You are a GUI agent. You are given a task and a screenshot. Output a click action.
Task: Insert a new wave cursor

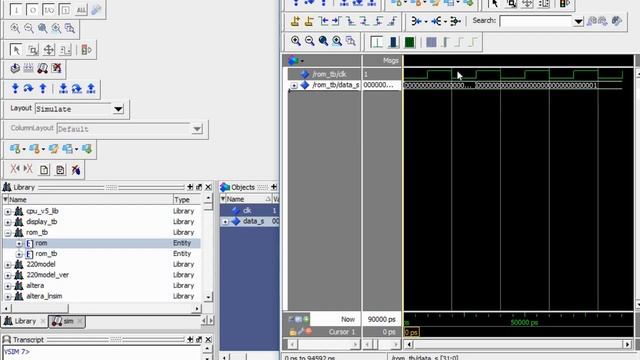coord(295,21)
